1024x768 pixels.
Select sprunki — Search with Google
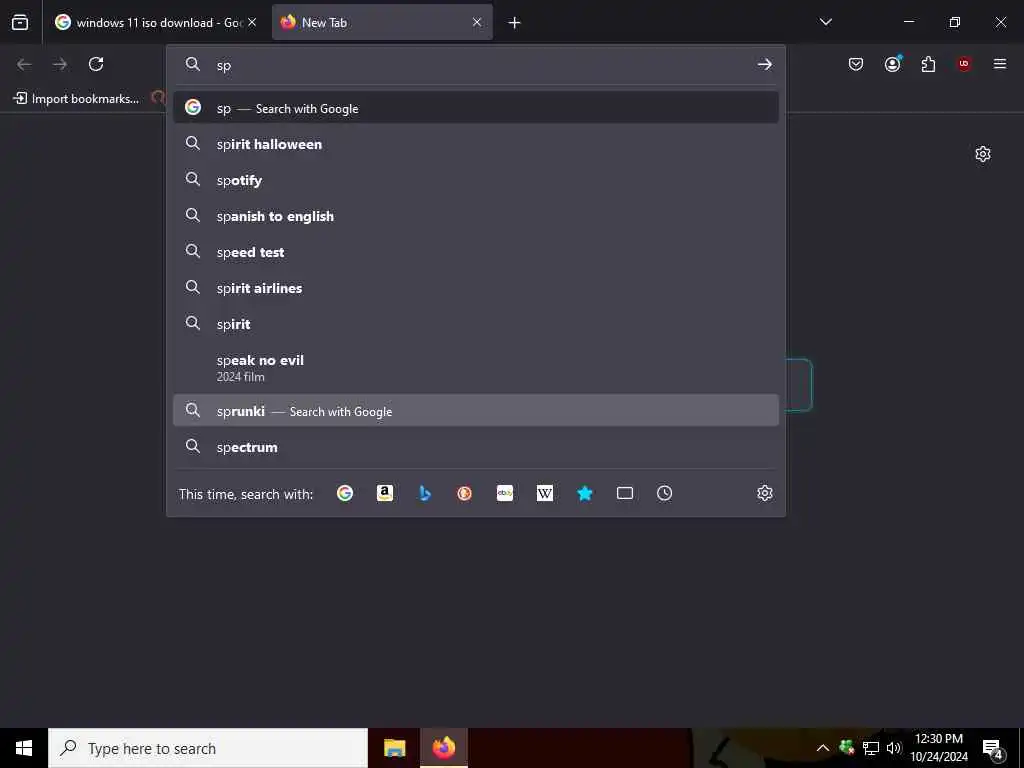(476, 411)
